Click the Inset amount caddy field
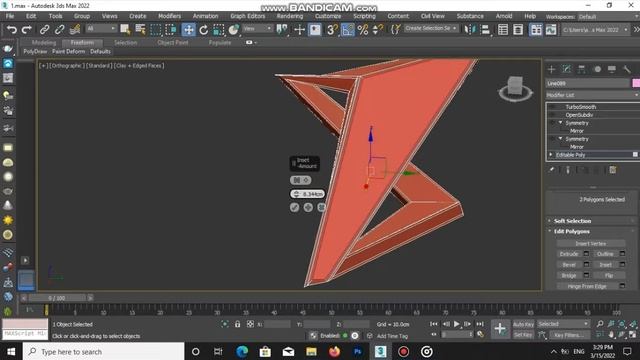 pyautogui.click(x=308, y=194)
